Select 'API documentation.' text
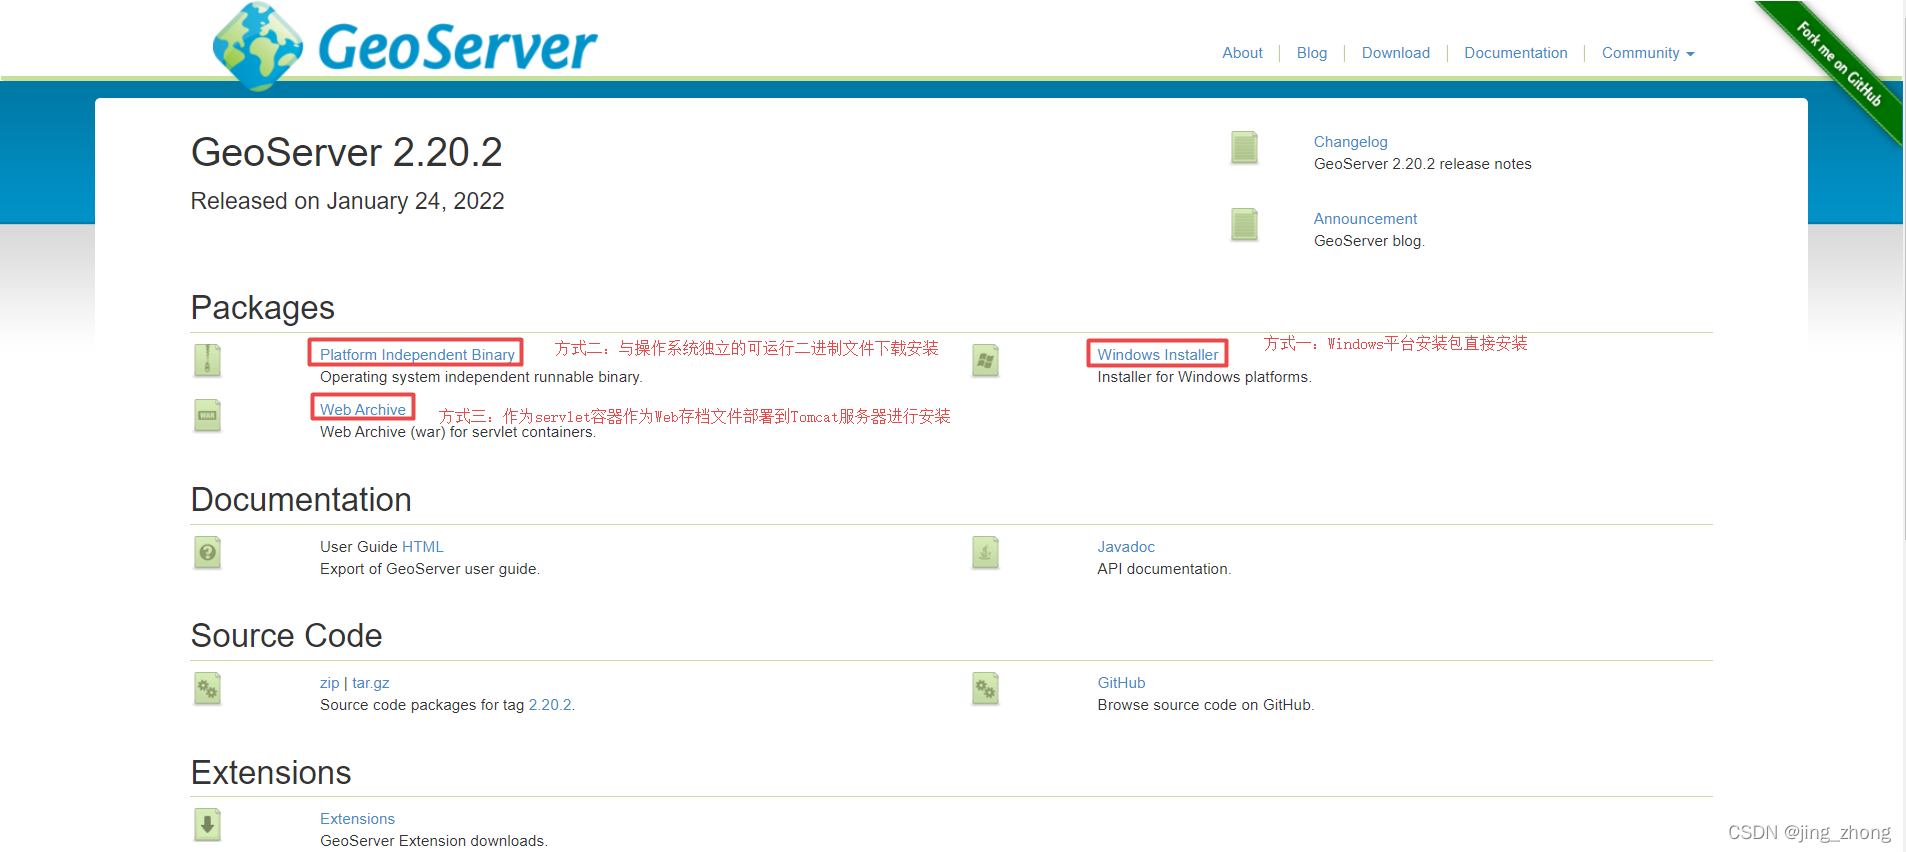The height and width of the screenshot is (852, 1906). pyautogui.click(x=1164, y=569)
